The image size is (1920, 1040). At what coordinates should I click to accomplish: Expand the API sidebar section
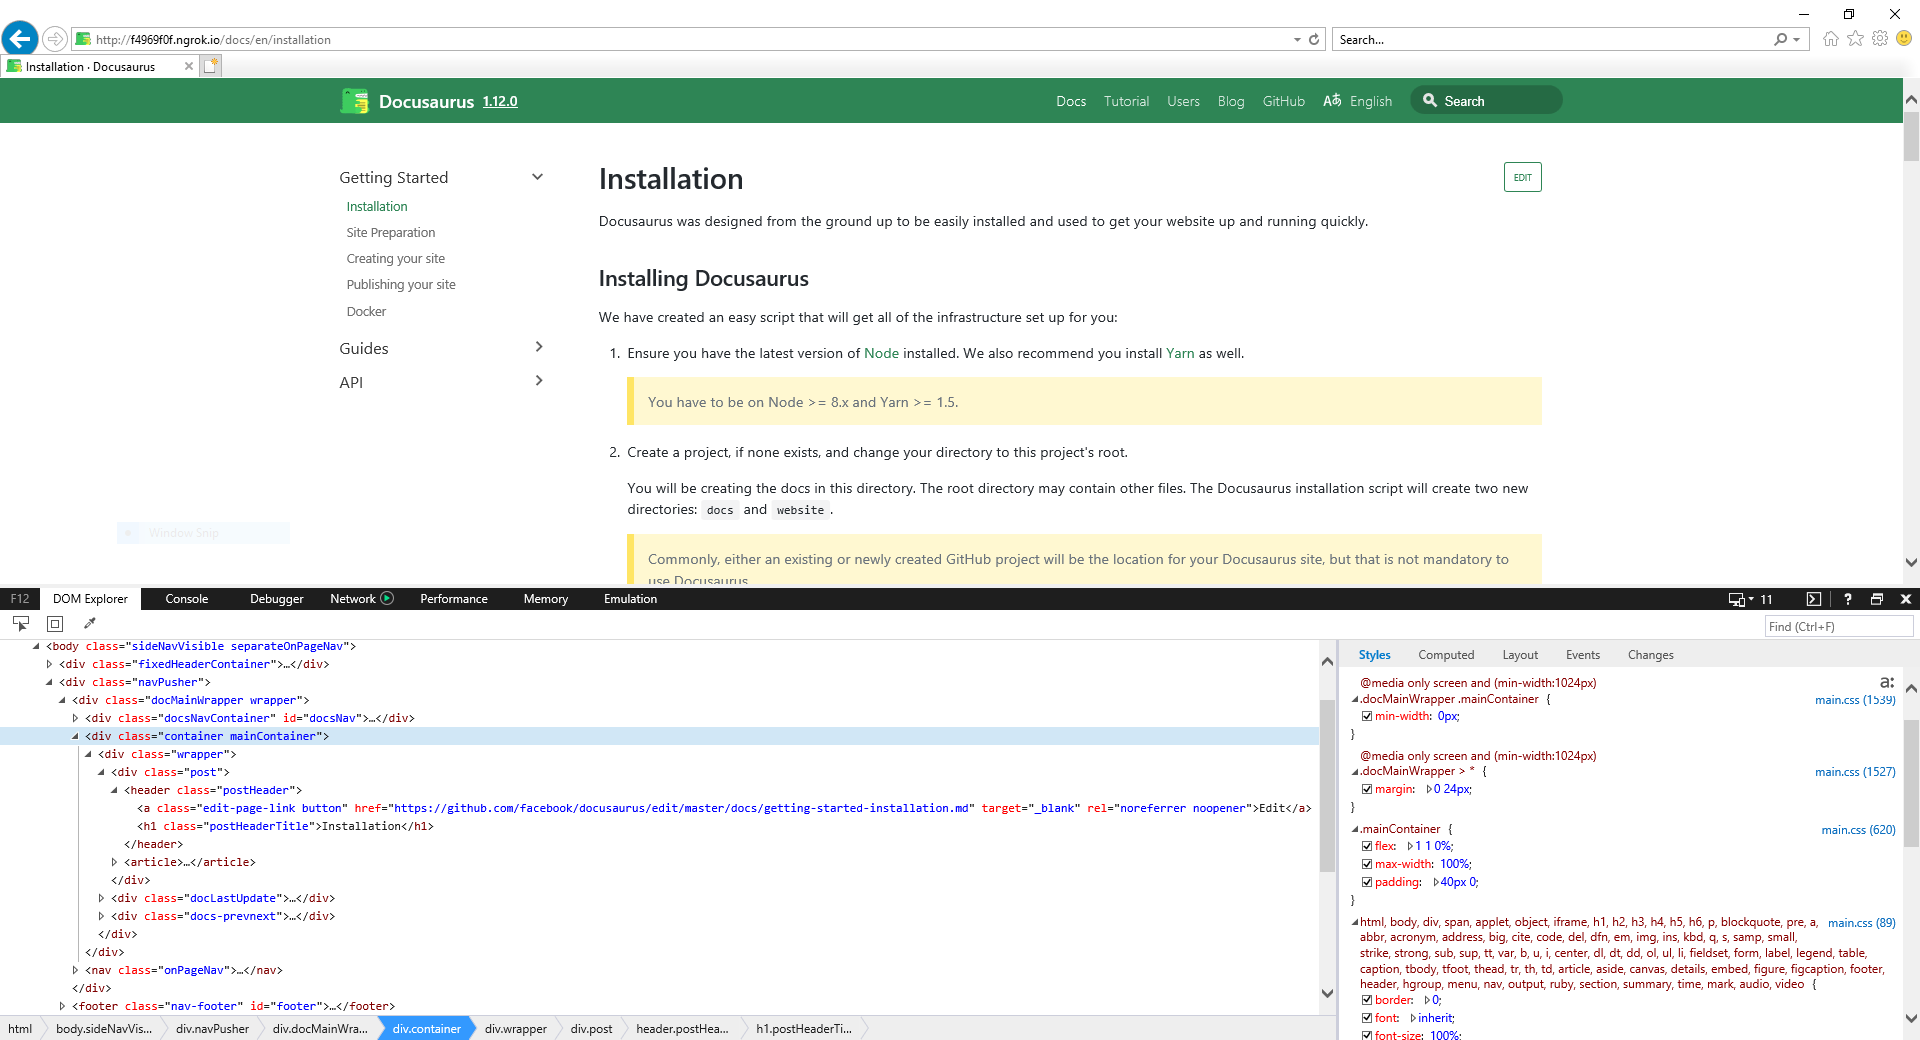[x=539, y=381]
